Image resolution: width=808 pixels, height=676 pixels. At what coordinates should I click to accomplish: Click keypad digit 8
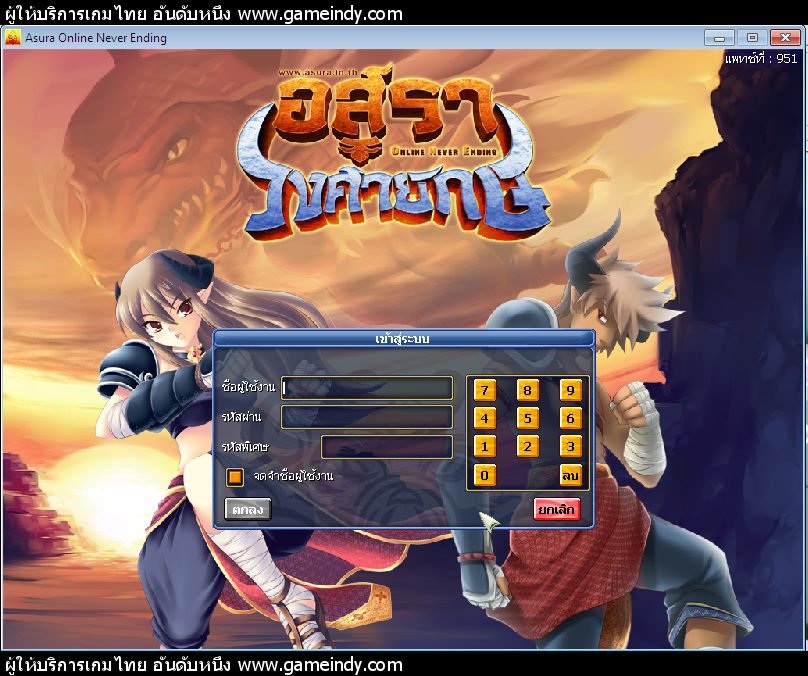tap(527, 391)
